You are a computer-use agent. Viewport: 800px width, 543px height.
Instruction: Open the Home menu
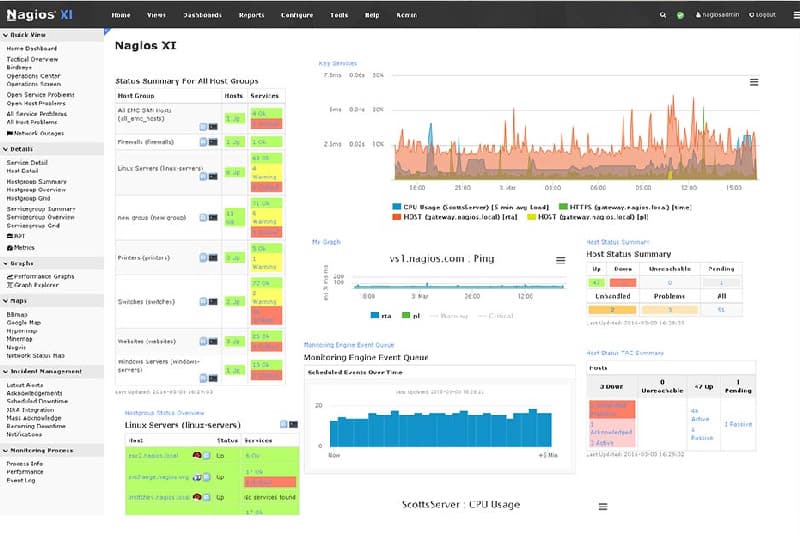click(121, 15)
